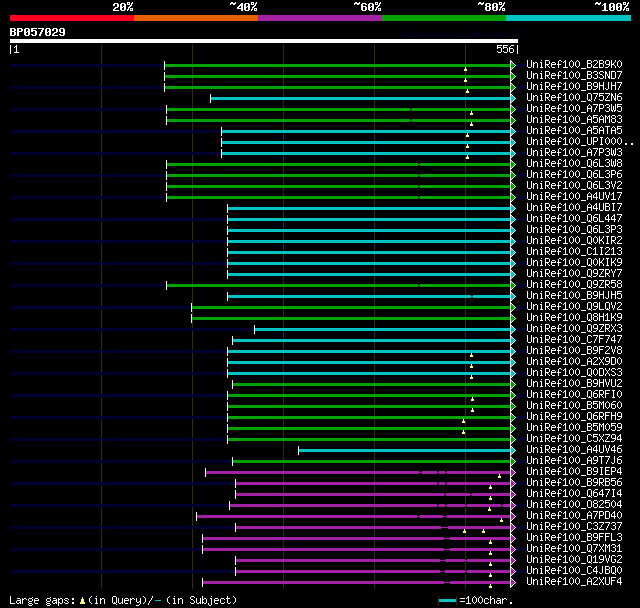Click the UniRef100_Q9ZR58 label

[574, 285]
